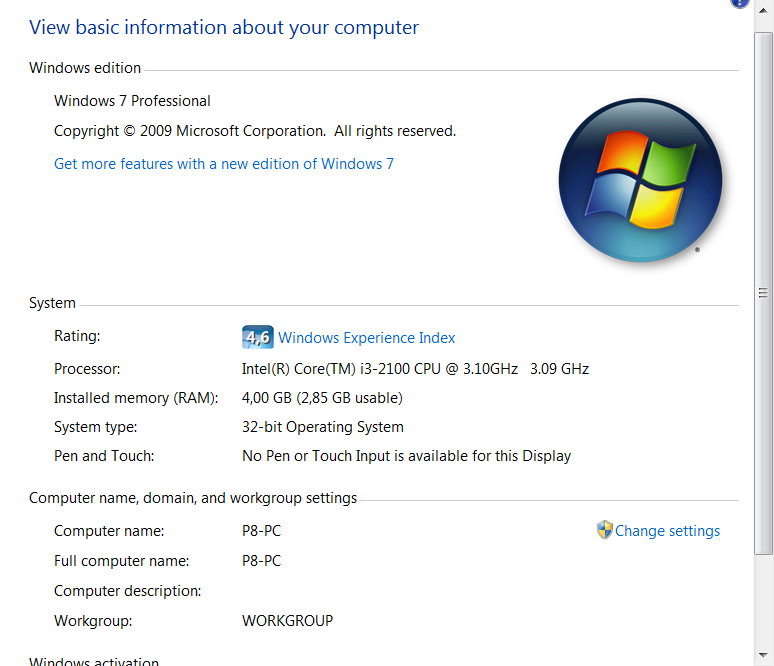The height and width of the screenshot is (666, 774).
Task: Click the Computer name: label
Action: [109, 531]
